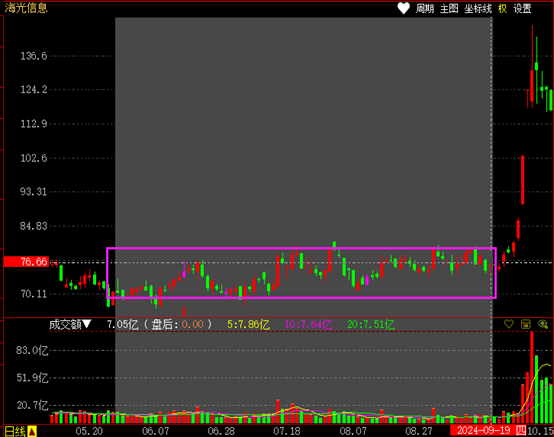This screenshot has height=437, width=554.
Task: Toggle 坐标线 coordinate lines
Action: pyautogui.click(x=478, y=8)
